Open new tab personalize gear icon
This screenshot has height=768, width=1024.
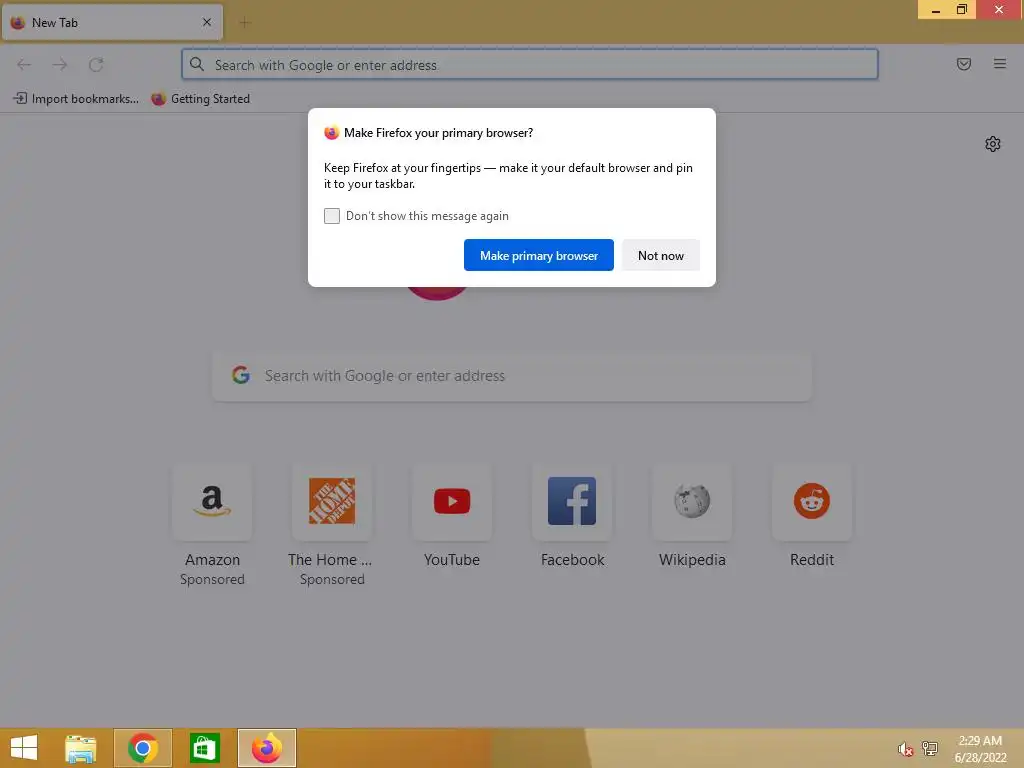pos(993,144)
